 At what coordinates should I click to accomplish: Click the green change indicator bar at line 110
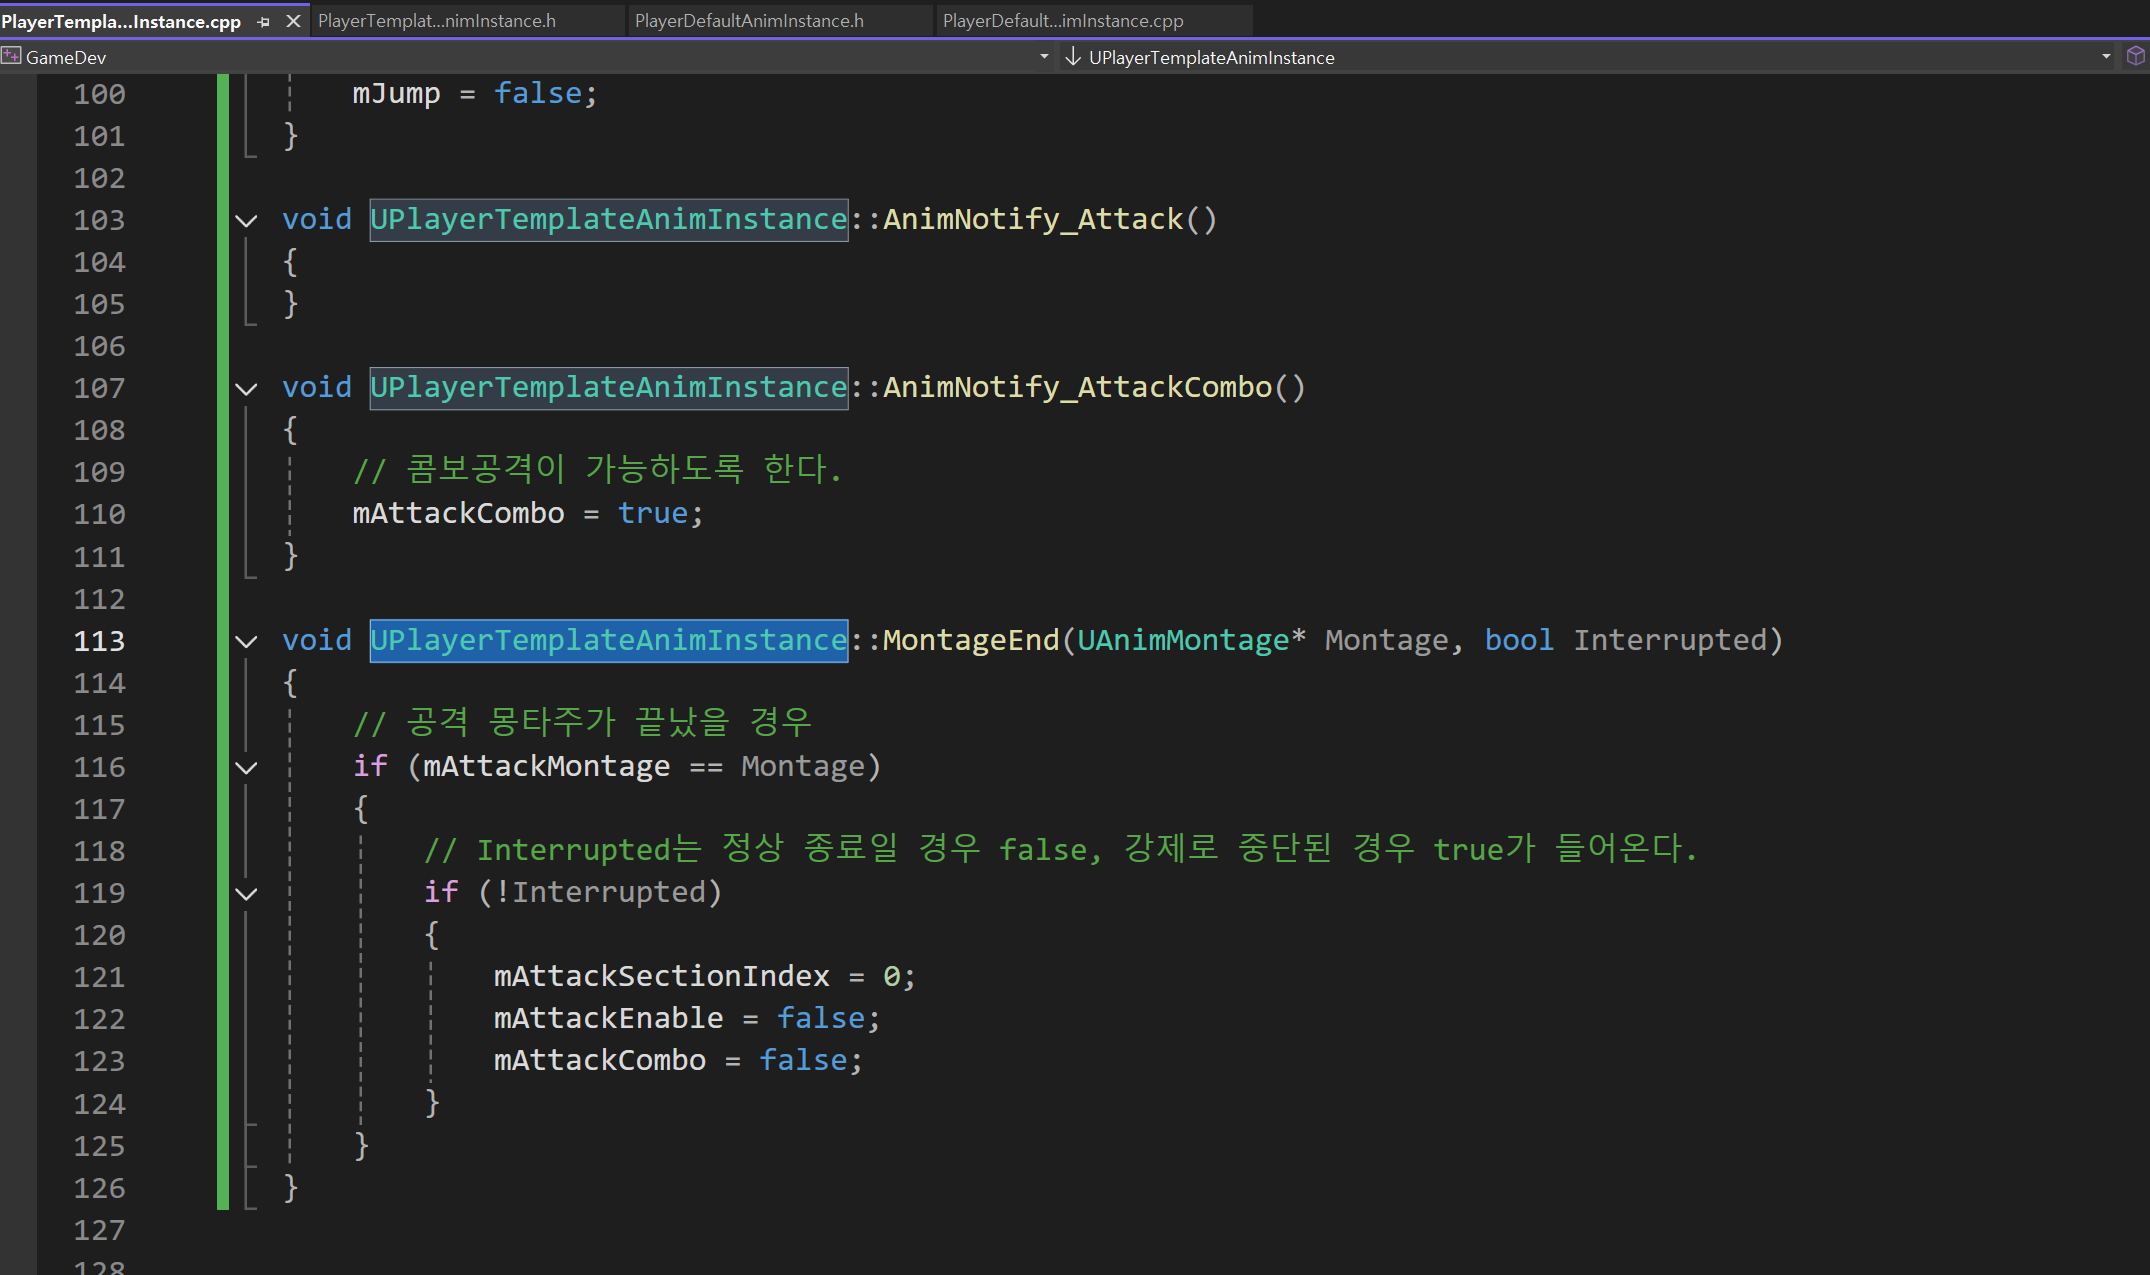point(223,514)
